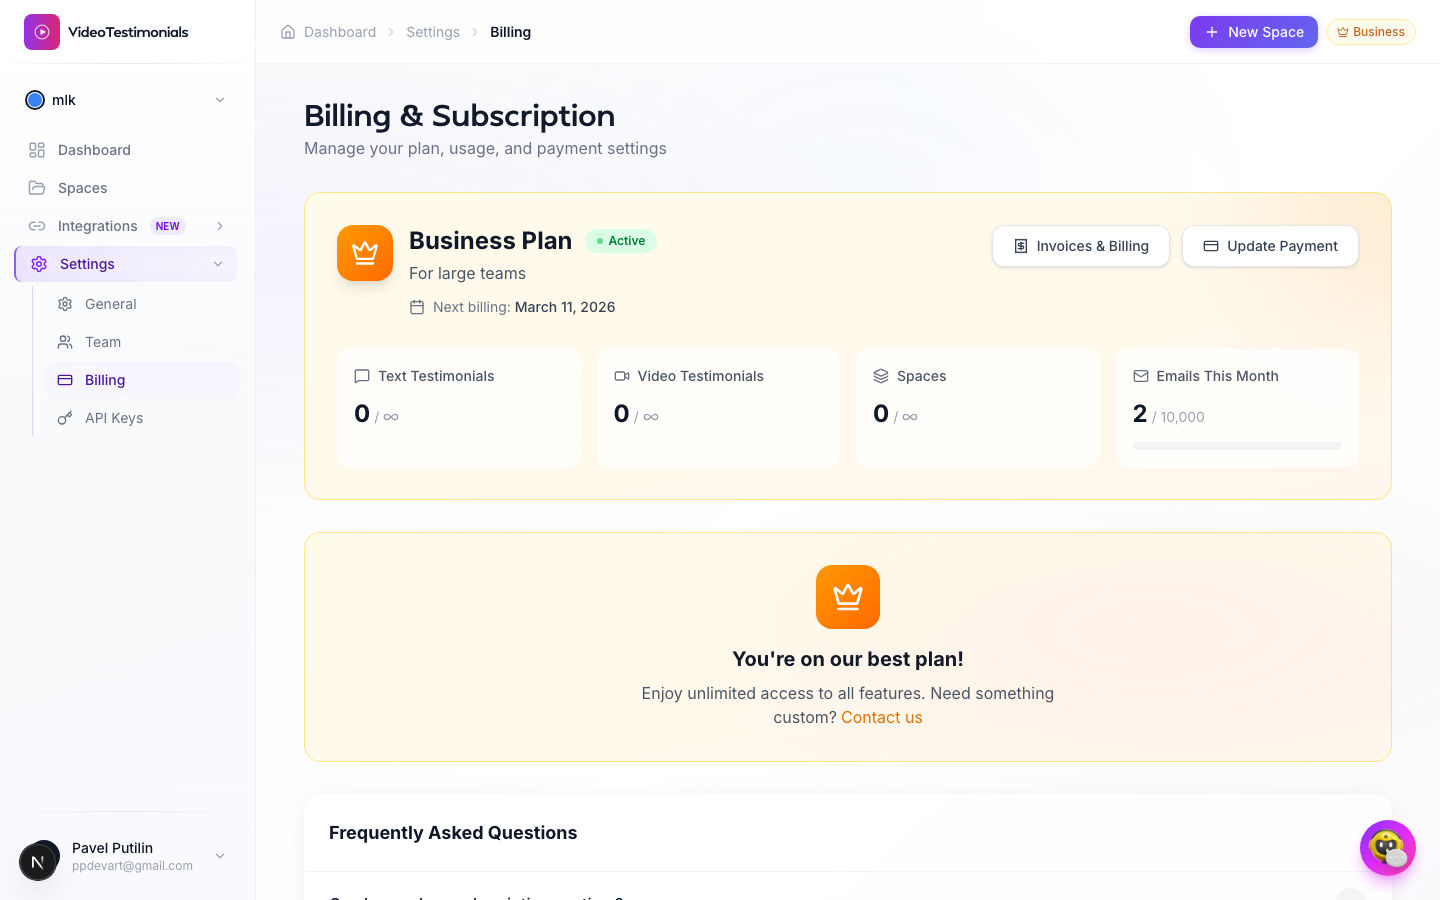
Task: Click the home icon in breadcrumb
Action: point(288,32)
